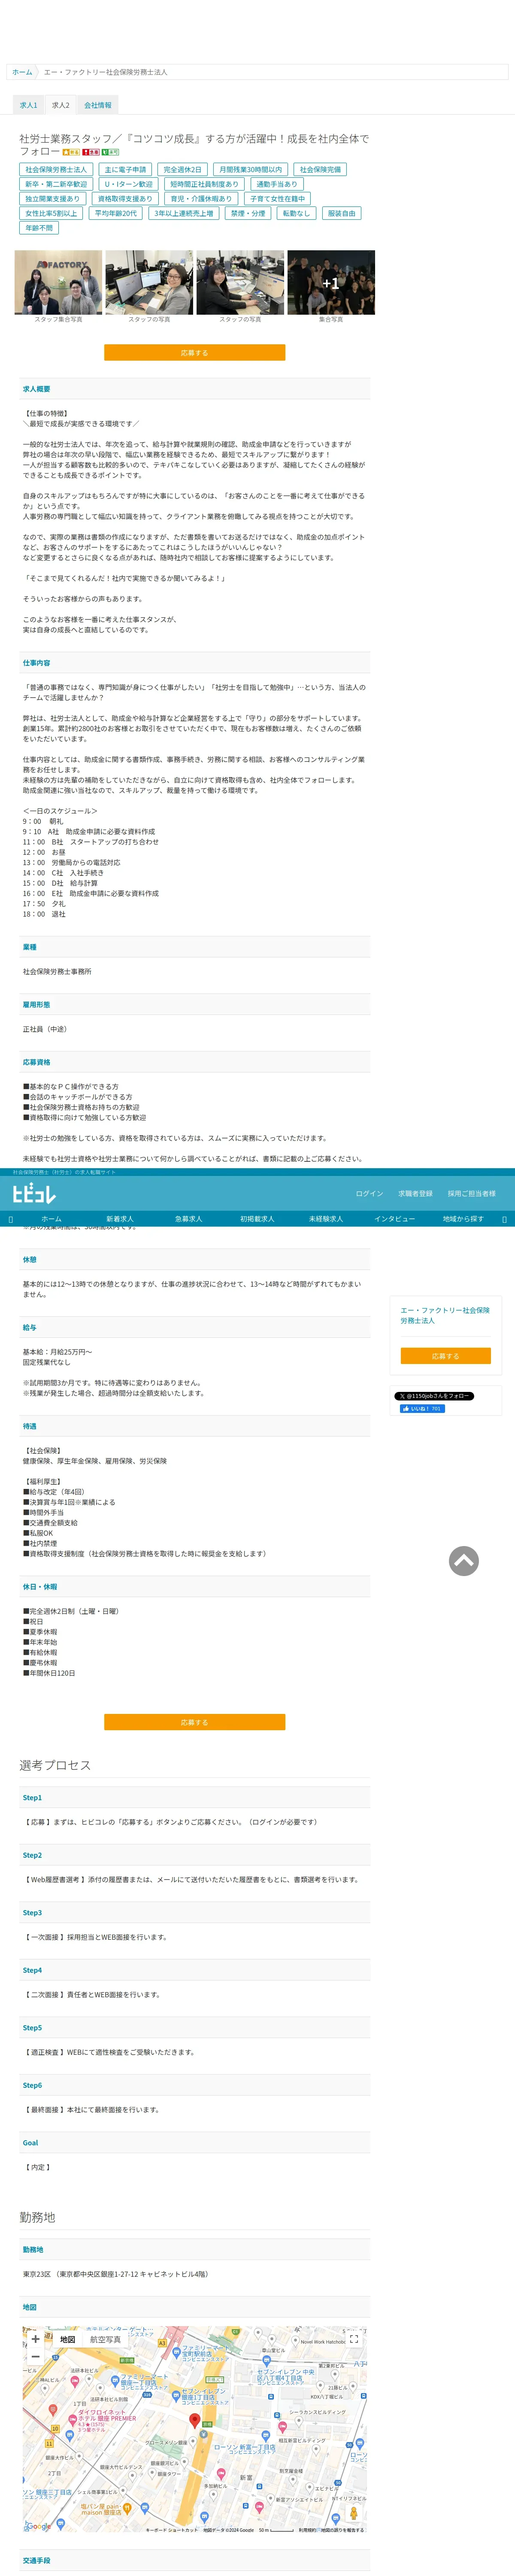Select the 服装自由 tag
The image size is (515, 2576).
(x=341, y=213)
